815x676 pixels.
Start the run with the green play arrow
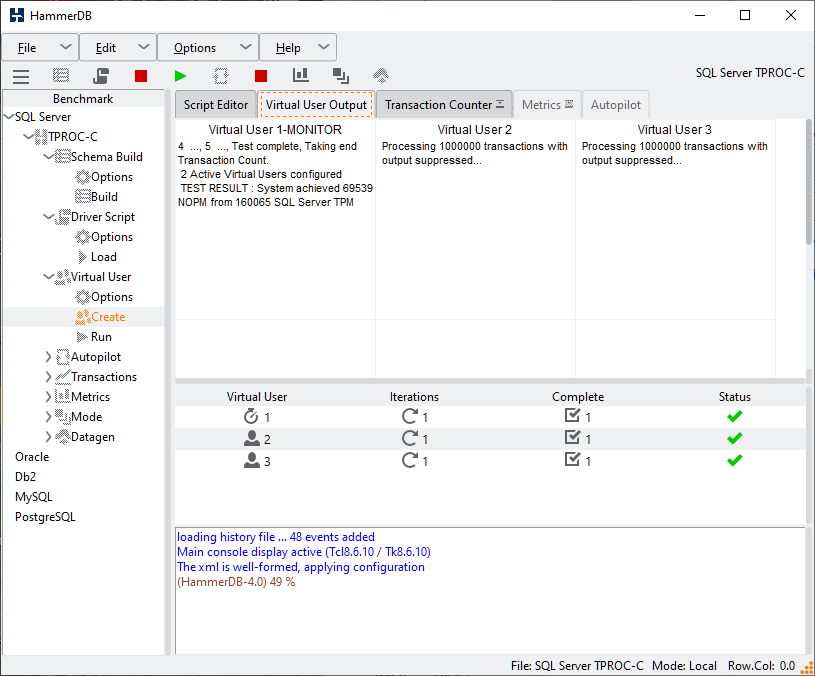tap(180, 76)
